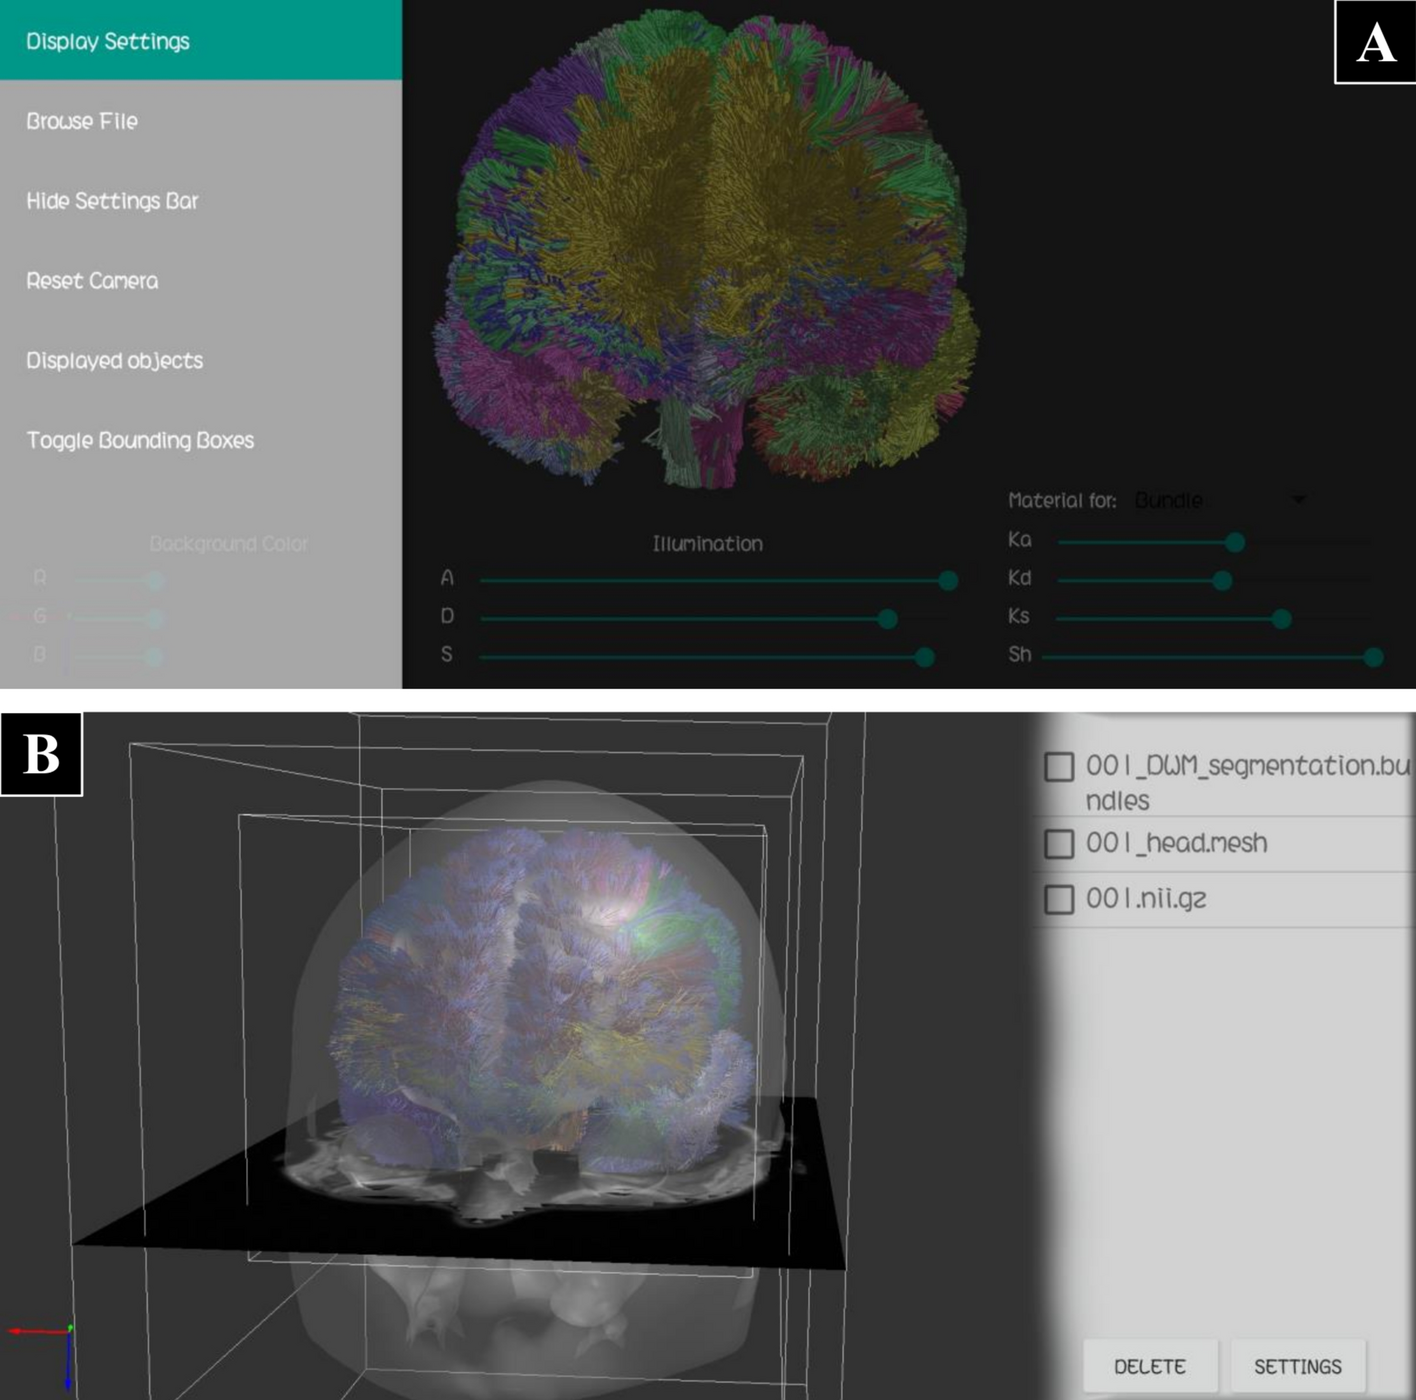Image resolution: width=1416 pixels, height=1400 pixels.
Task: Click the Ks material slider handle
Action: (x=1281, y=619)
